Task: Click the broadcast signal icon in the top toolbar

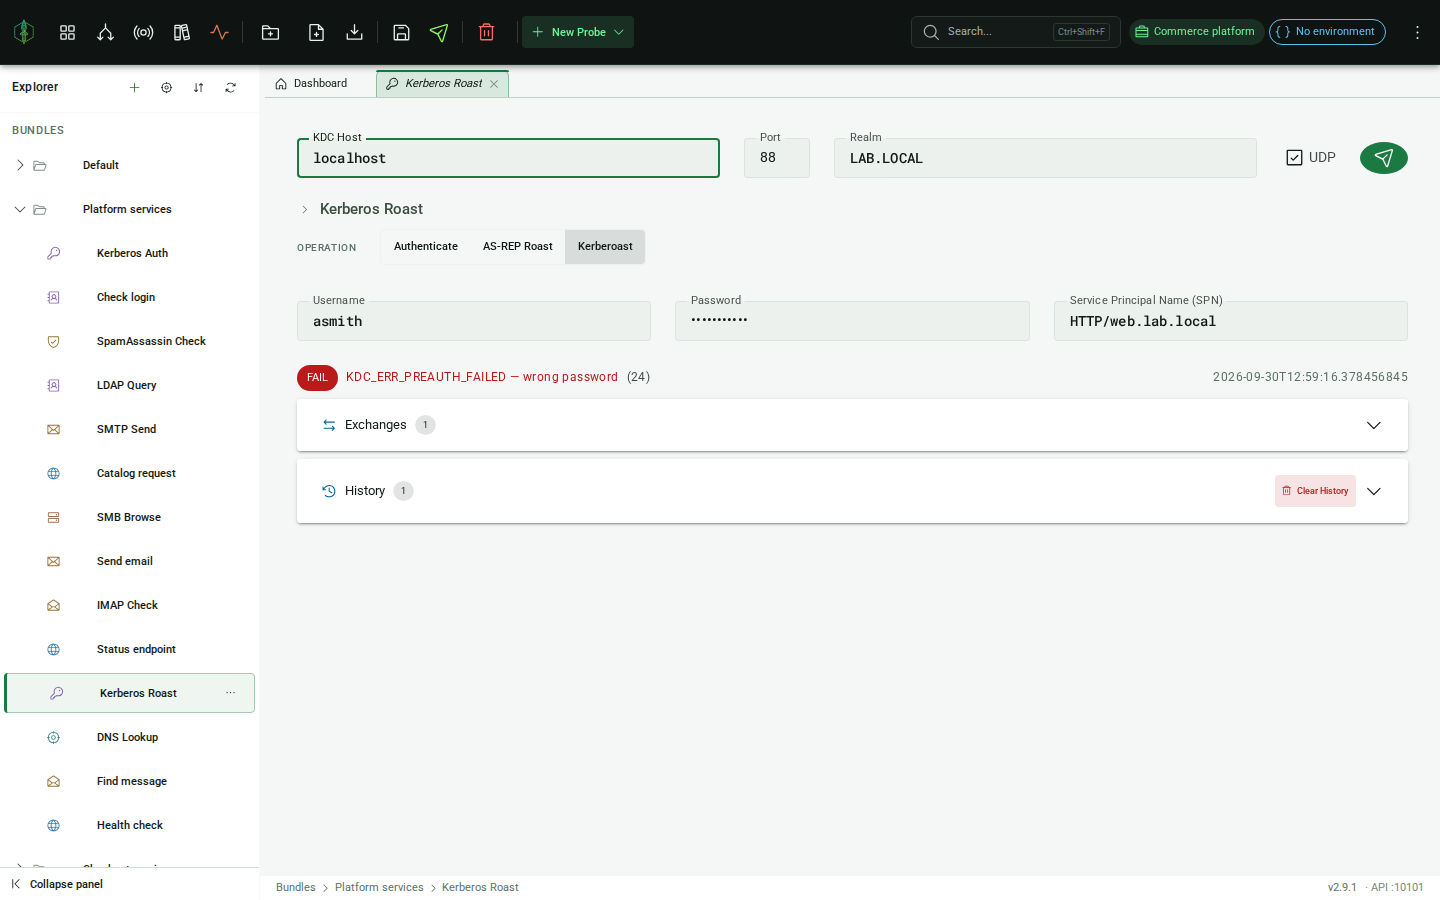Action: [x=143, y=32]
